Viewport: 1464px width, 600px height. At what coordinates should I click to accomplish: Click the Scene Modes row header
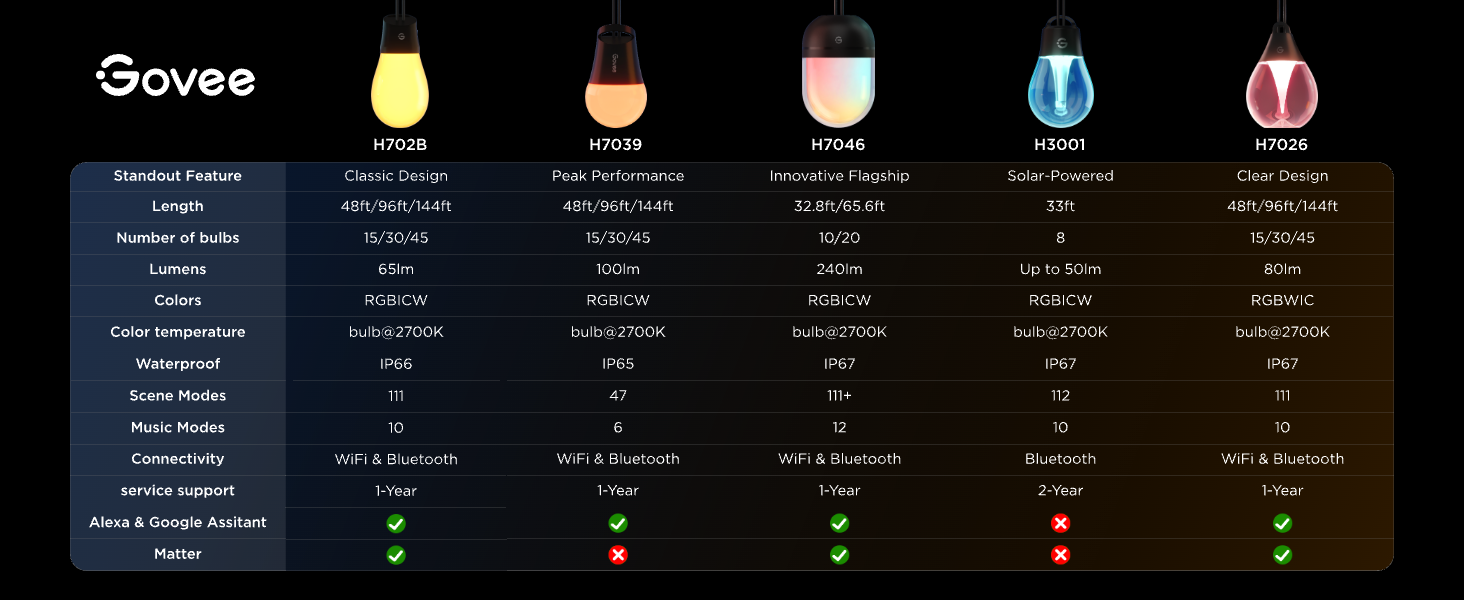(x=178, y=396)
